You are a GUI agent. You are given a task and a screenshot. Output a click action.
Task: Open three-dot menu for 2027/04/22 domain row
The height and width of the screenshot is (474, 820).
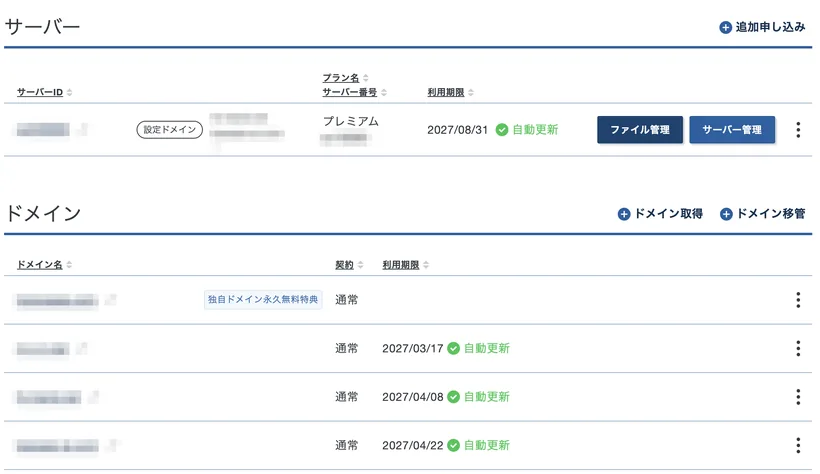(x=798, y=445)
